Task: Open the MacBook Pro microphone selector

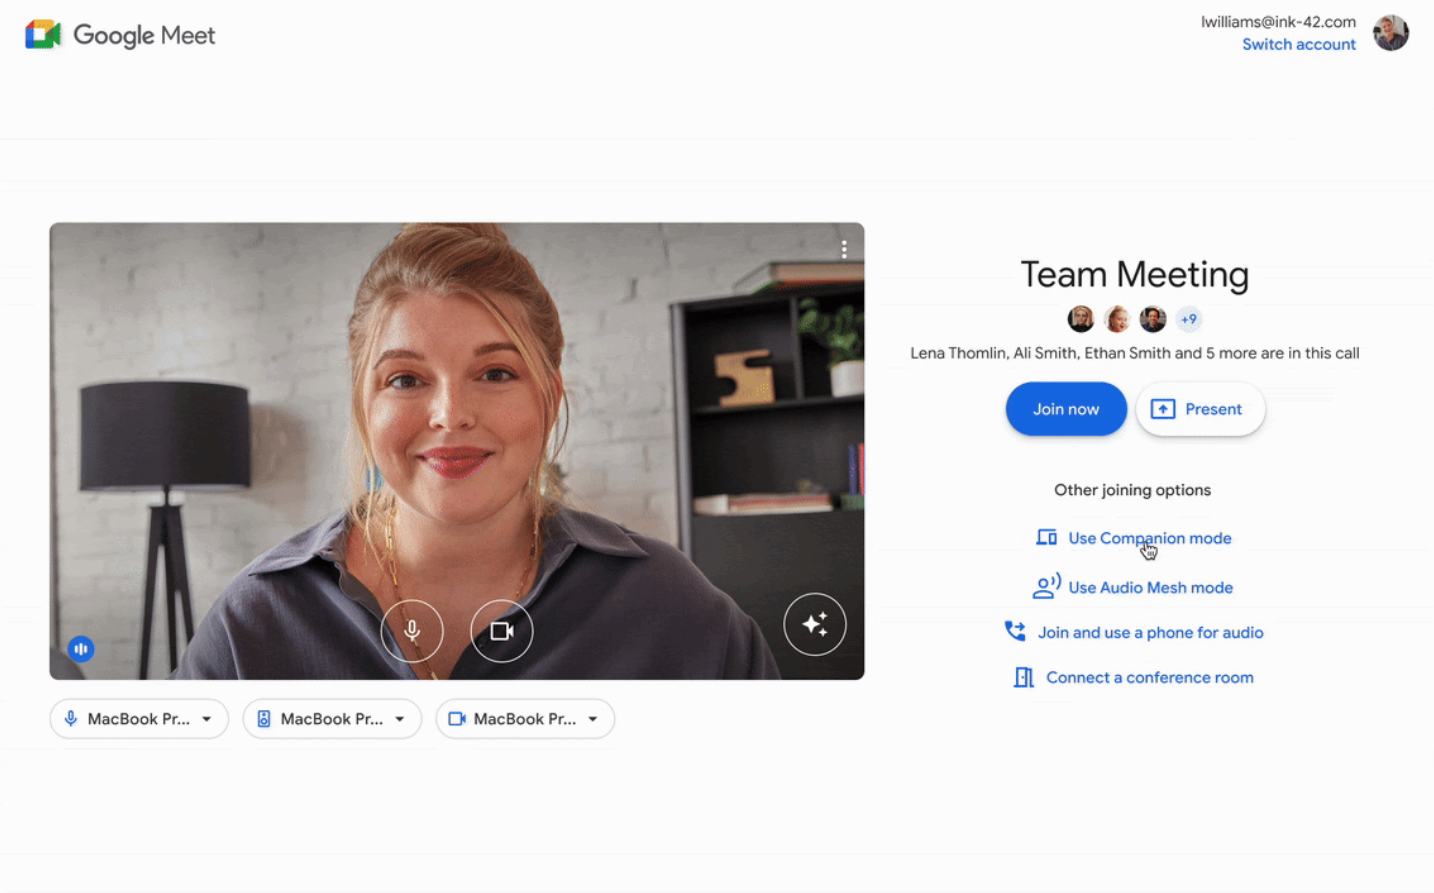Action: 138,718
